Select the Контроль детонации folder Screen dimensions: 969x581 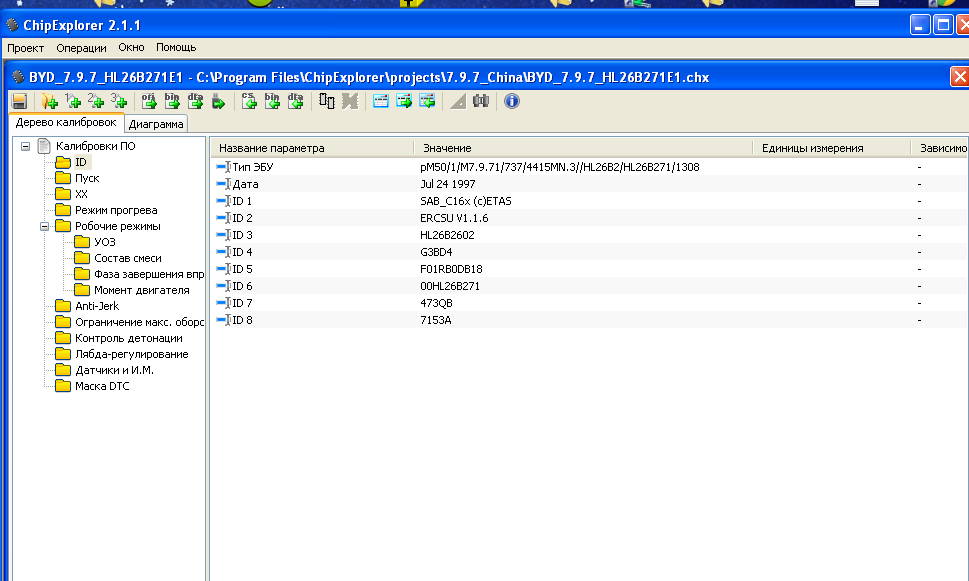(128, 338)
